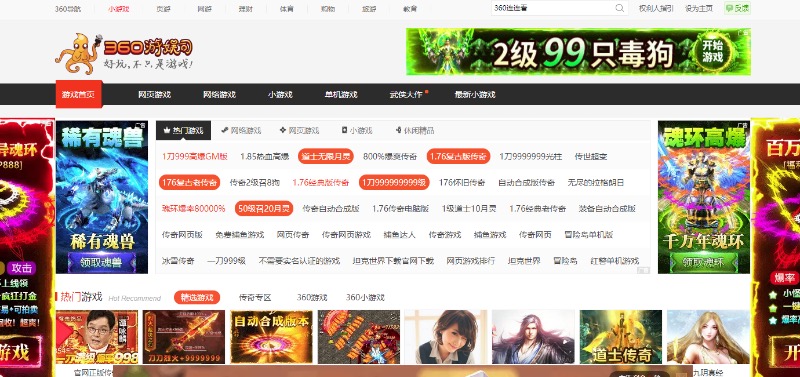Click the 坦克世界下载官网下载 link

pyautogui.click(x=393, y=261)
